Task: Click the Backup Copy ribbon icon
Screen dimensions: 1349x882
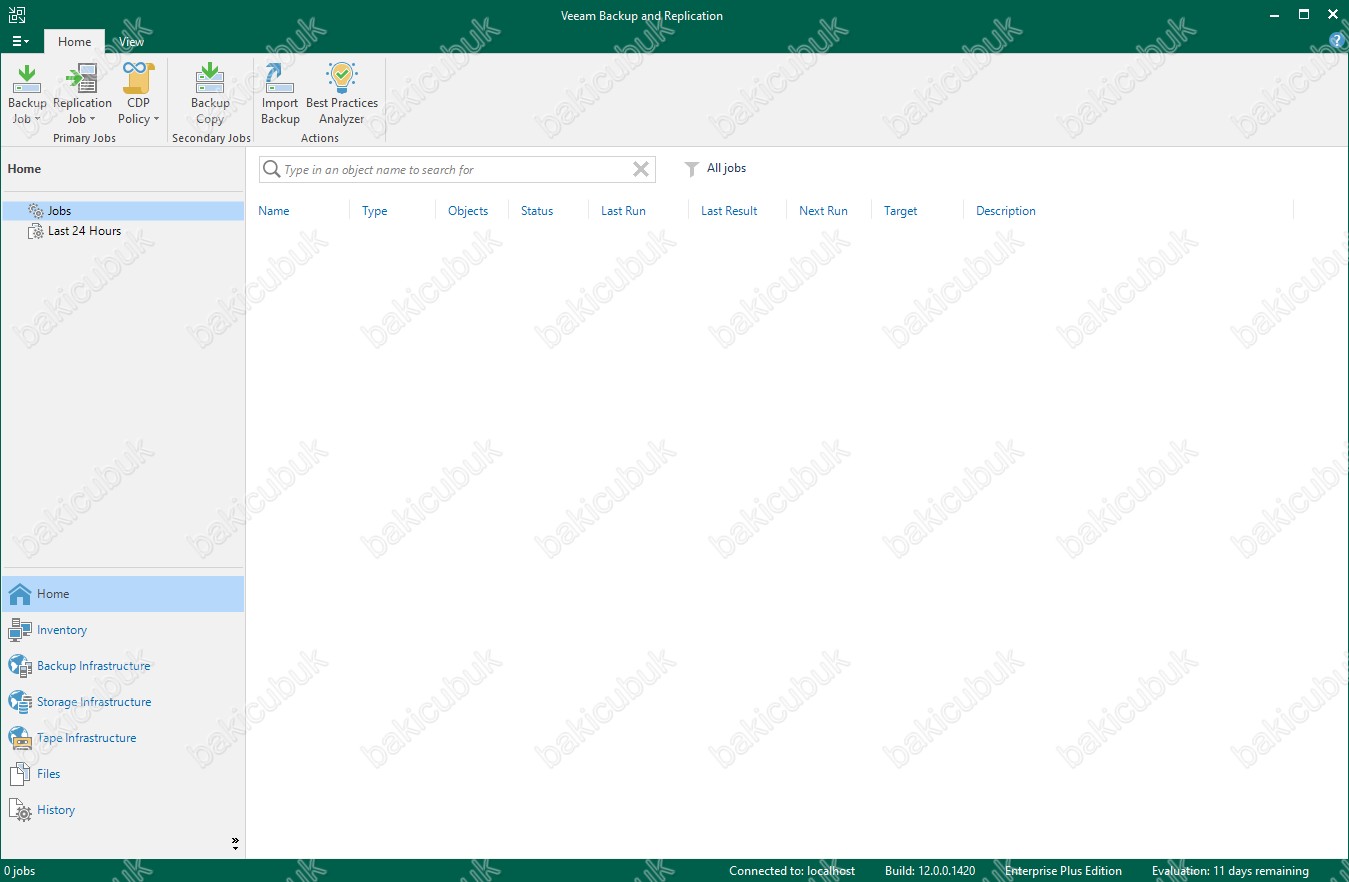Action: coord(210,78)
